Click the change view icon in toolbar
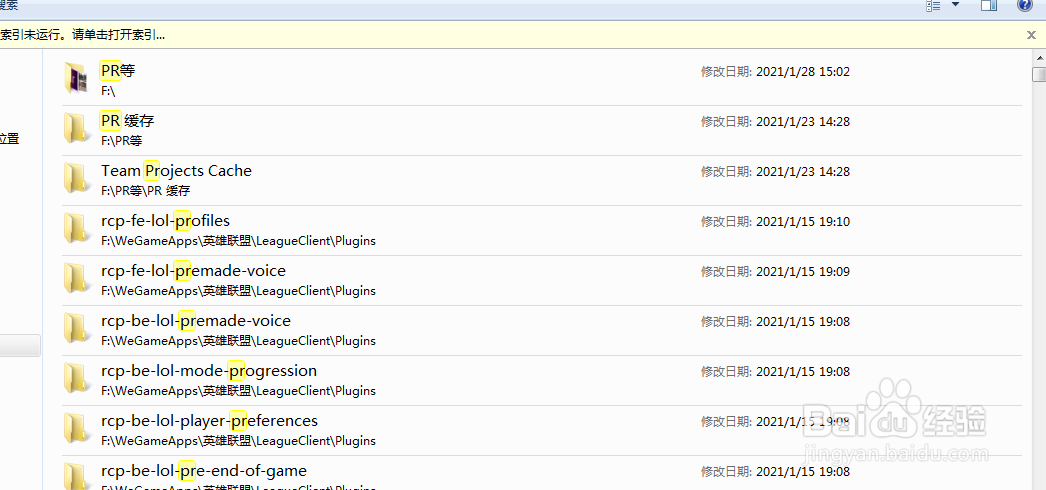Viewport: 1046px width, 490px height. pyautogui.click(x=933, y=5)
